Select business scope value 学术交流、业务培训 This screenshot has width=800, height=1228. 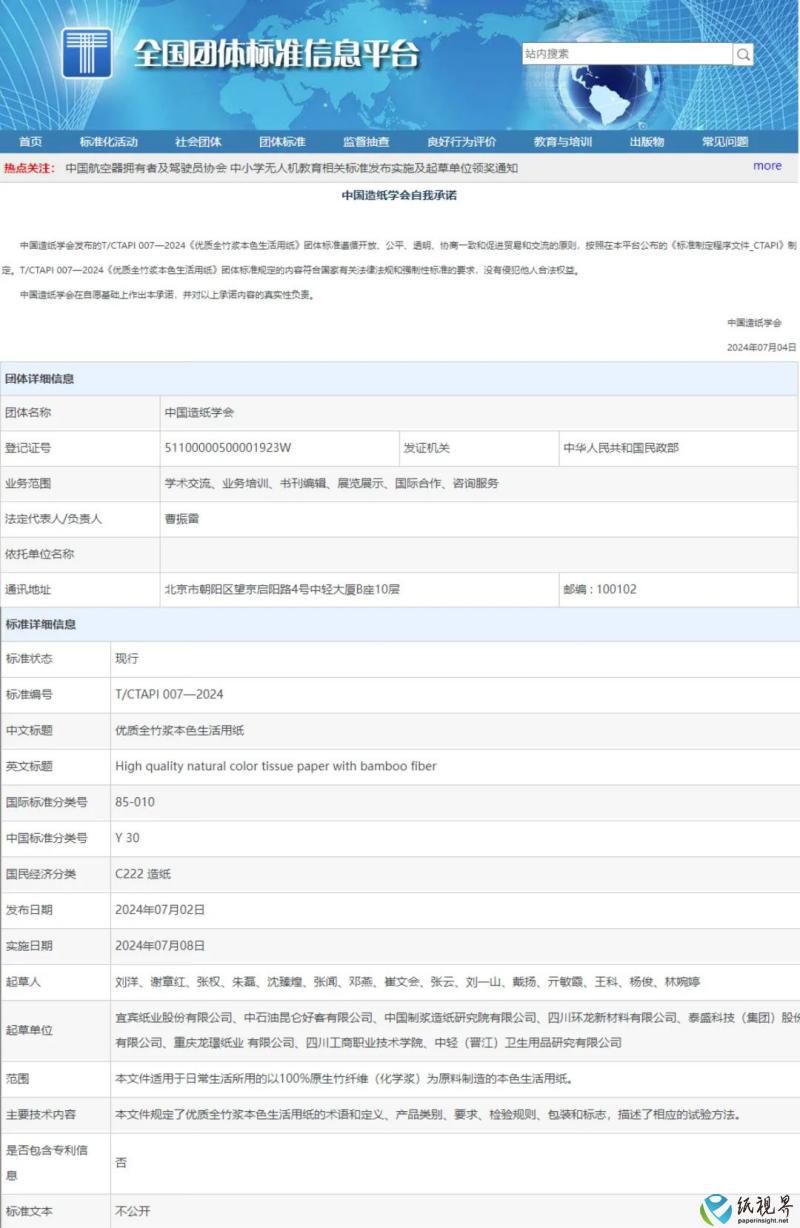331,483
